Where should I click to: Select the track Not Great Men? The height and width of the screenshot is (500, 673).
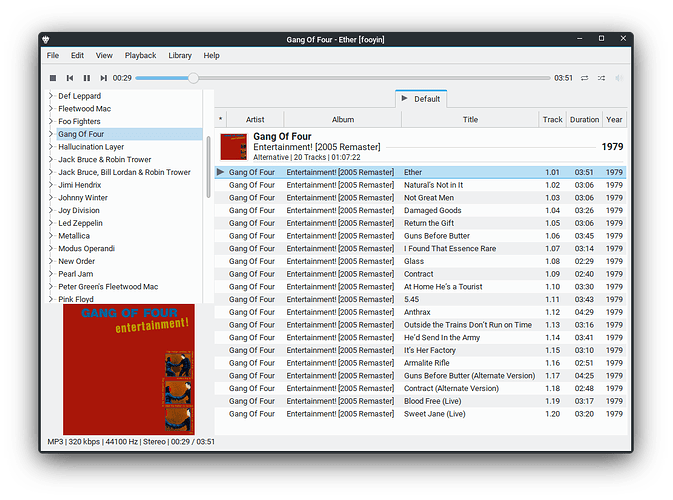421,197
